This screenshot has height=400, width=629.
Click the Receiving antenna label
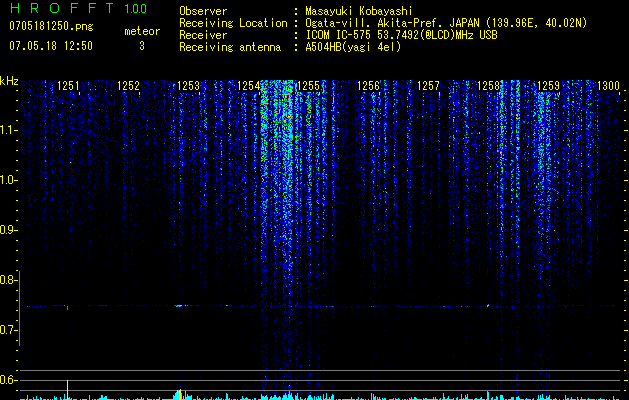[230, 47]
